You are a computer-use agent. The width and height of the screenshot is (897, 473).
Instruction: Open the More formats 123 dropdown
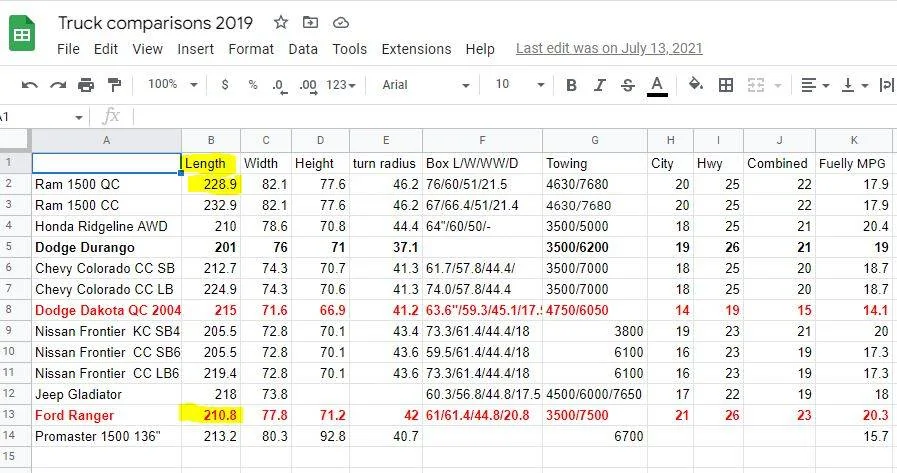coord(341,85)
